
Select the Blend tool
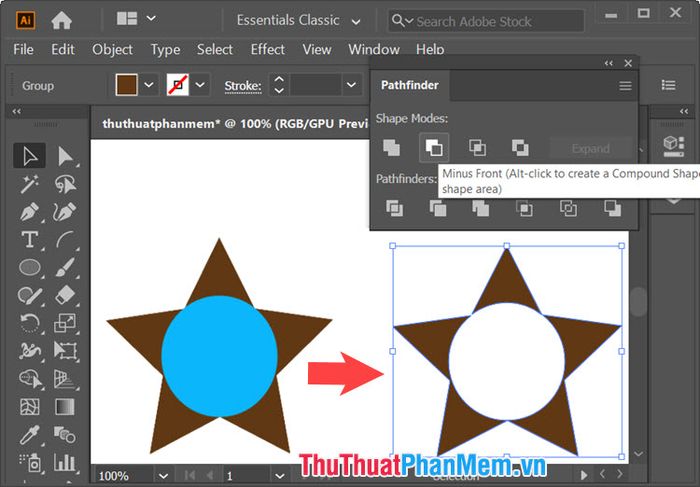click(x=65, y=434)
